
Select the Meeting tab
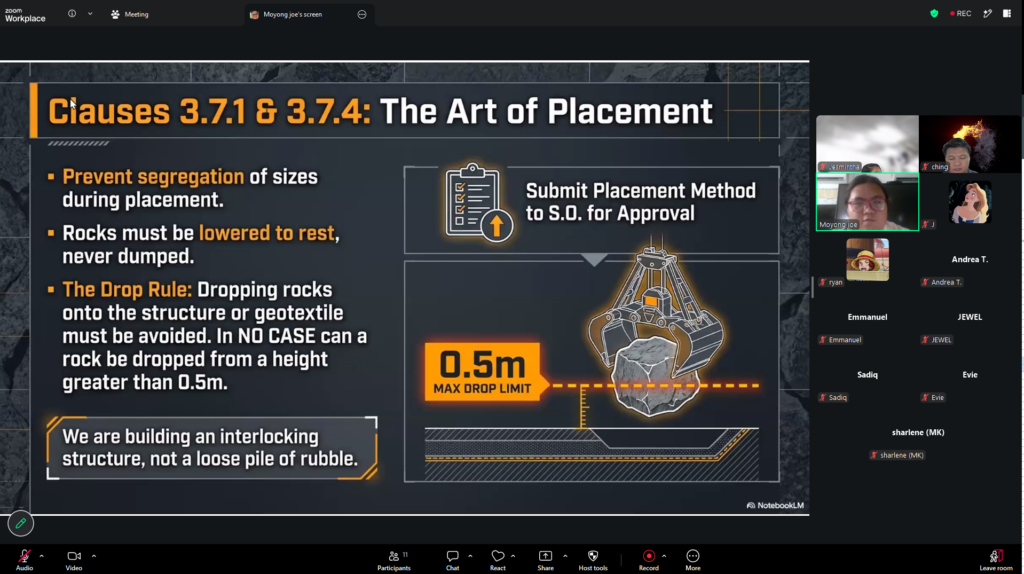130,14
